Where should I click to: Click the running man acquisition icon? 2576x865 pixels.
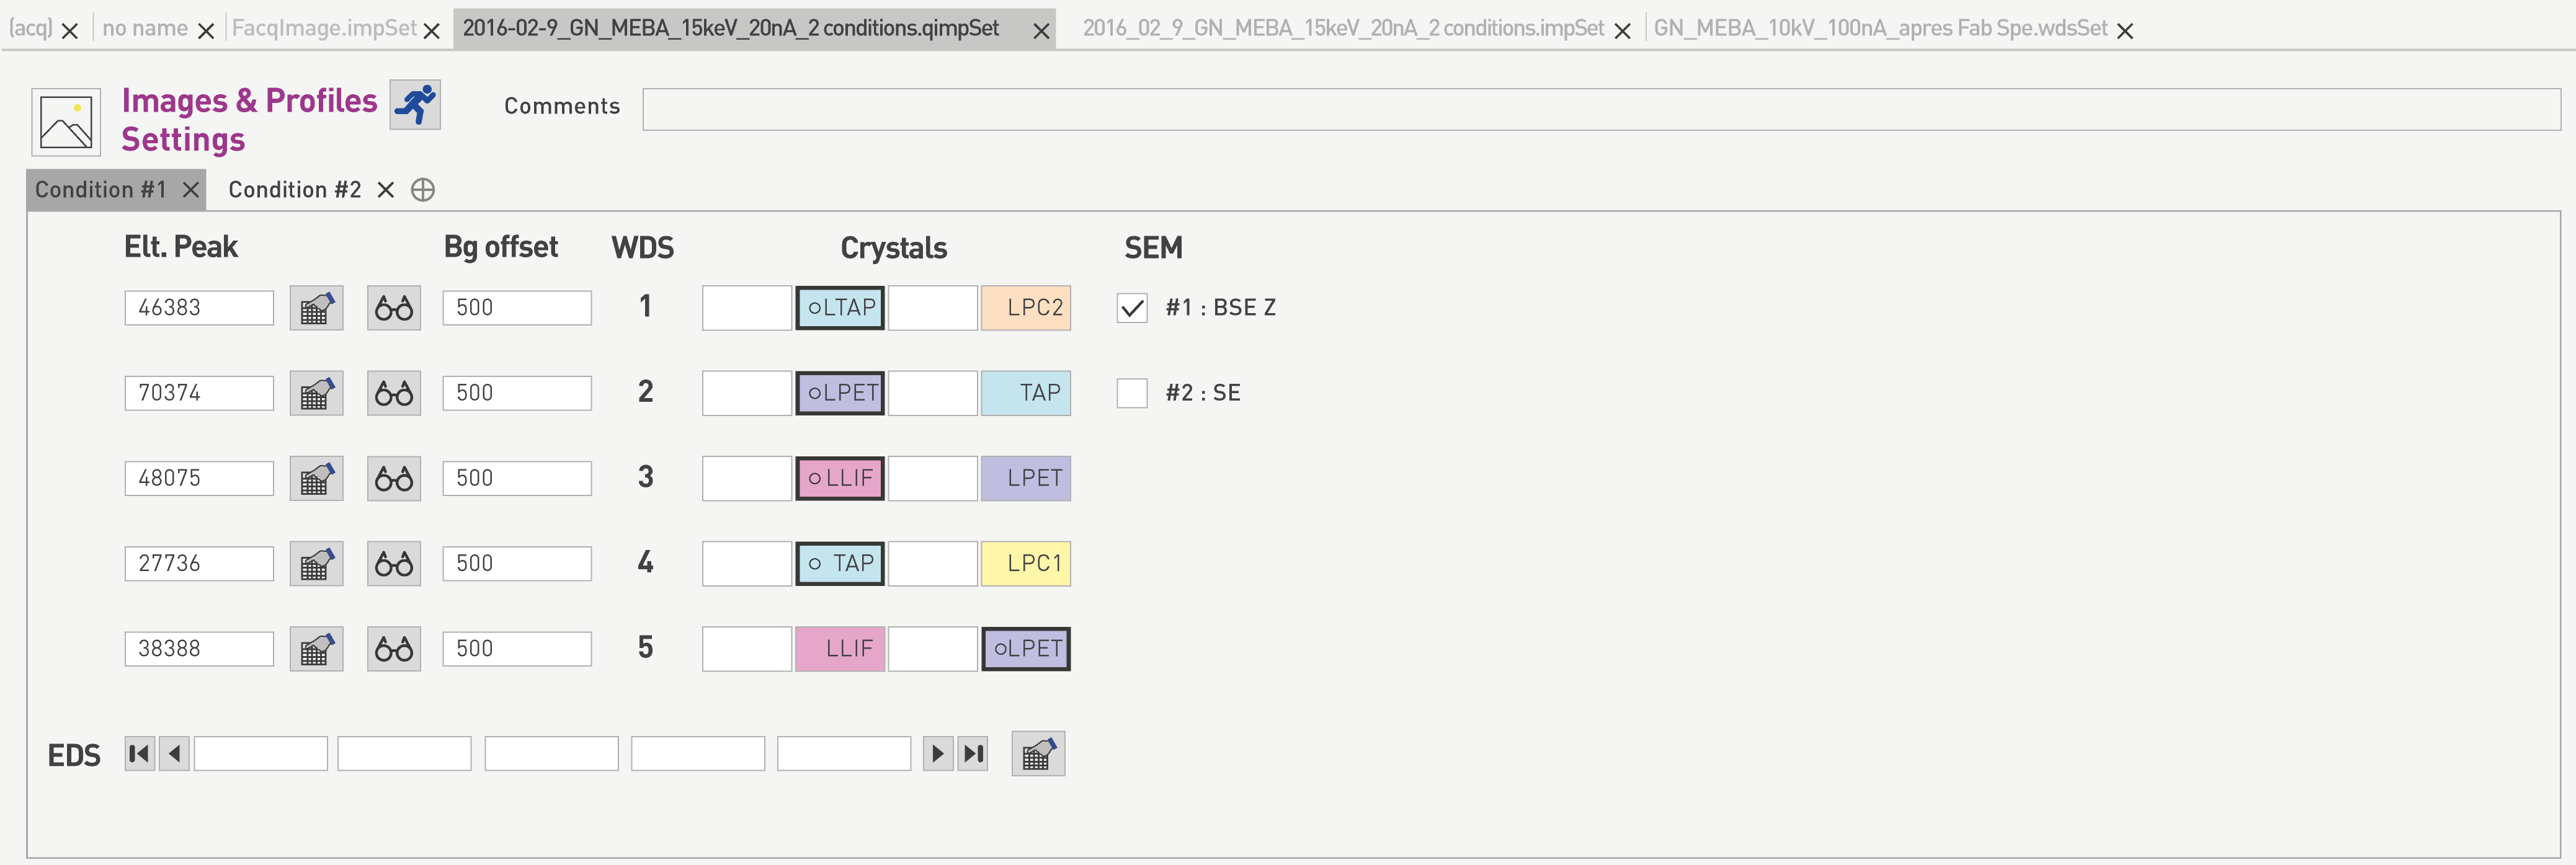[414, 104]
